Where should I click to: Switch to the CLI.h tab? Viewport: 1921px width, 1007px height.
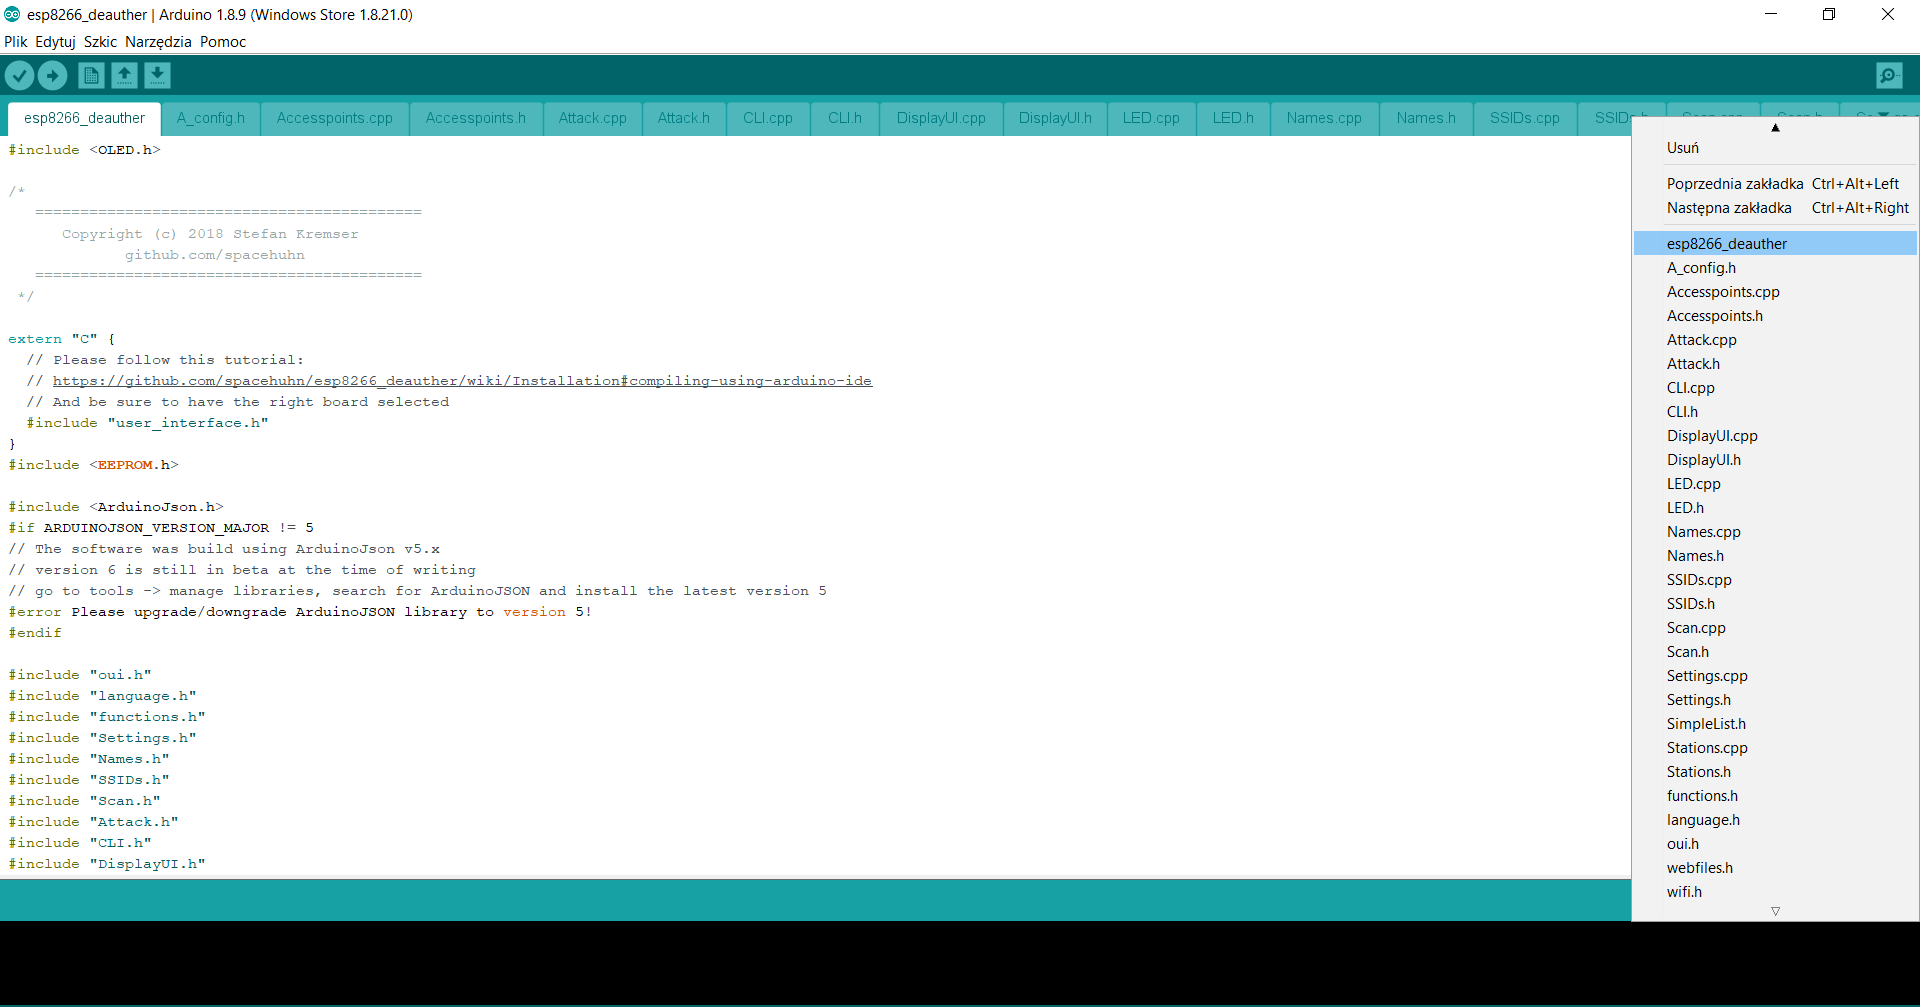pyautogui.click(x=845, y=118)
